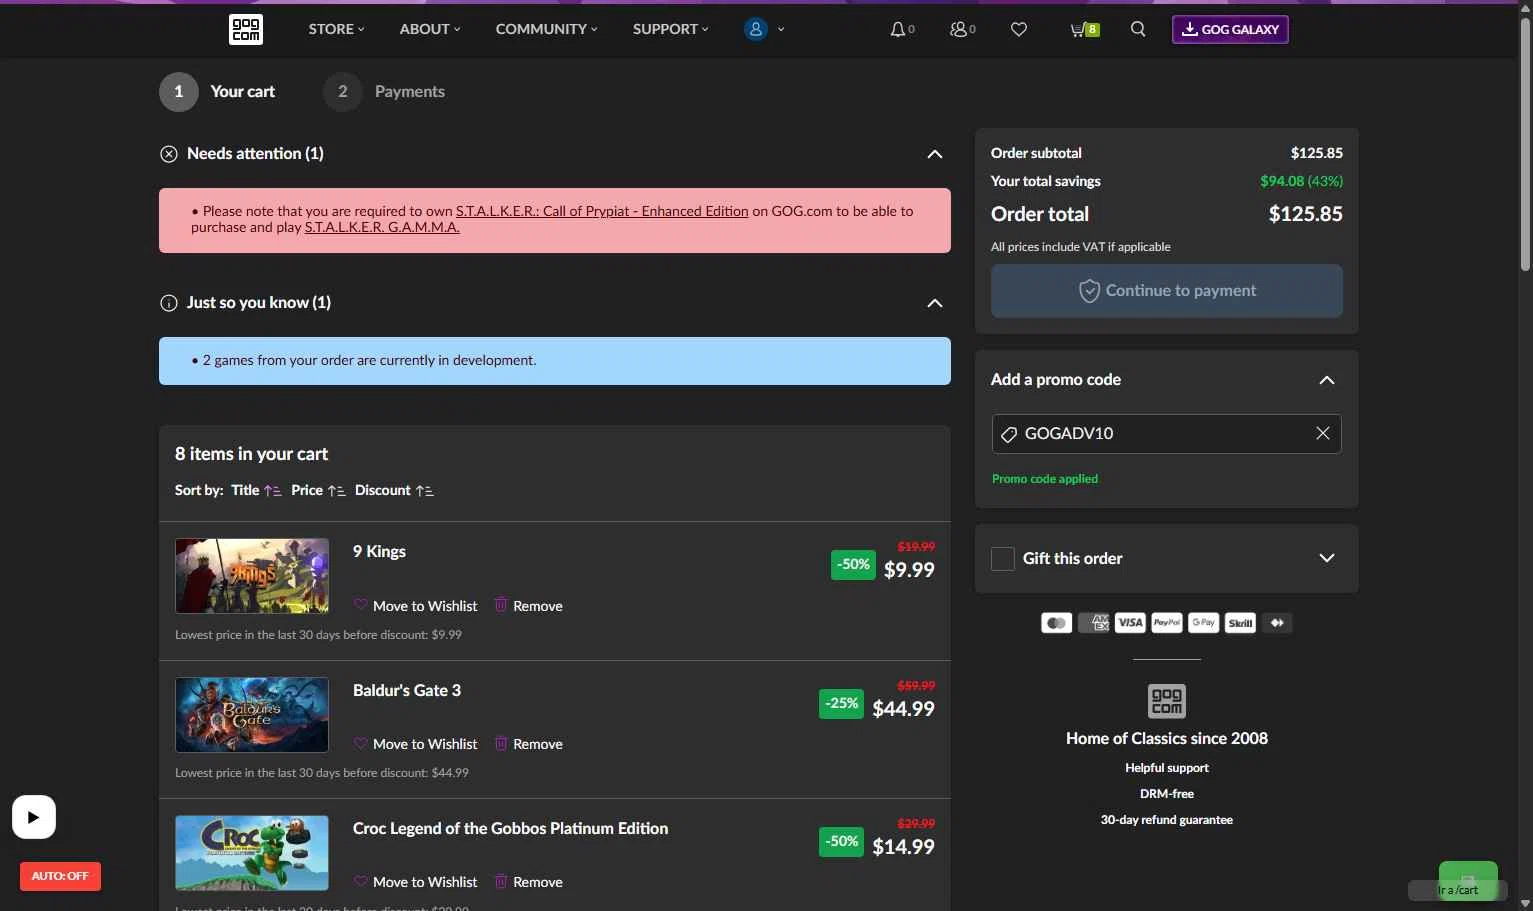Screen dimensions: 1533x911
Task: Click the trash icon for Baldur's Gate 3
Action: tap(501, 743)
